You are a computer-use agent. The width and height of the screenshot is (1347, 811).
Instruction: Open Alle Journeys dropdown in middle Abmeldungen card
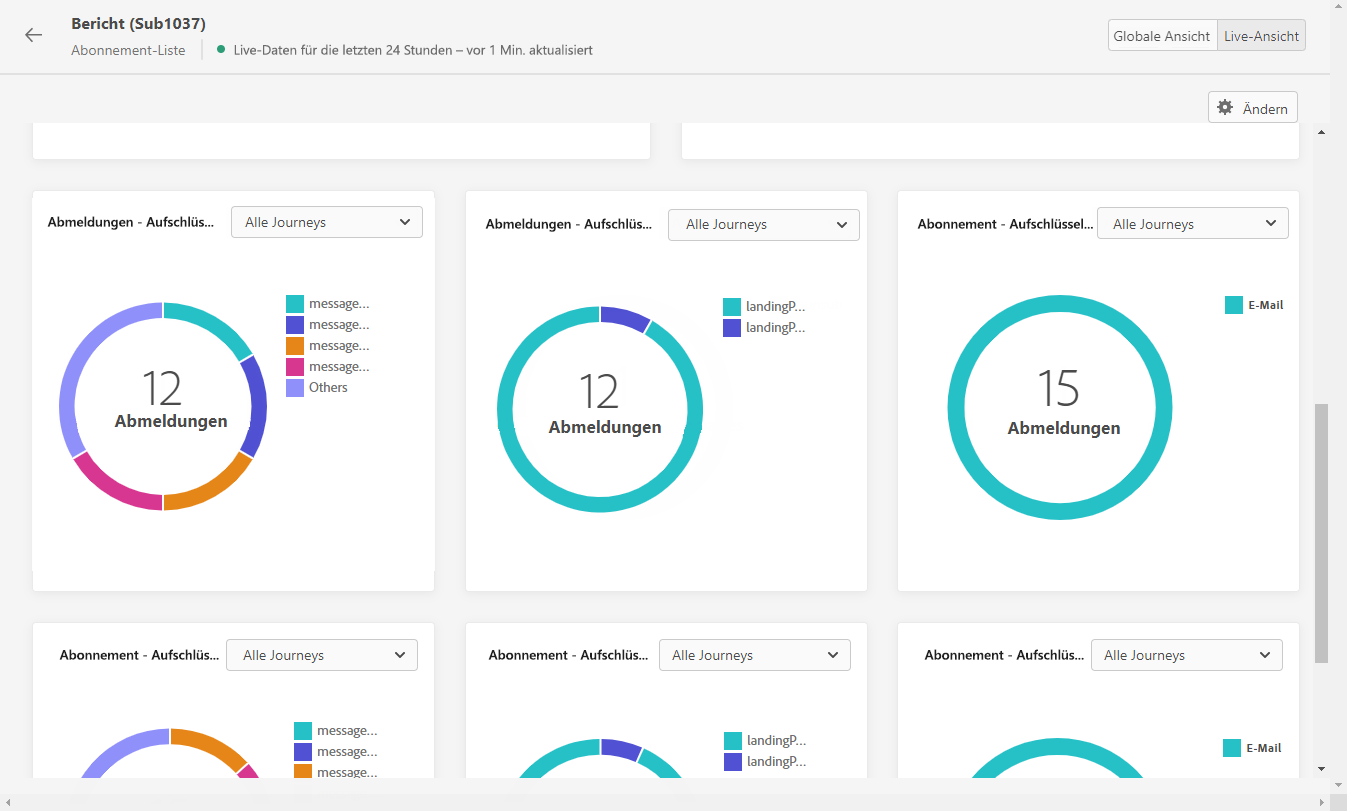click(764, 225)
